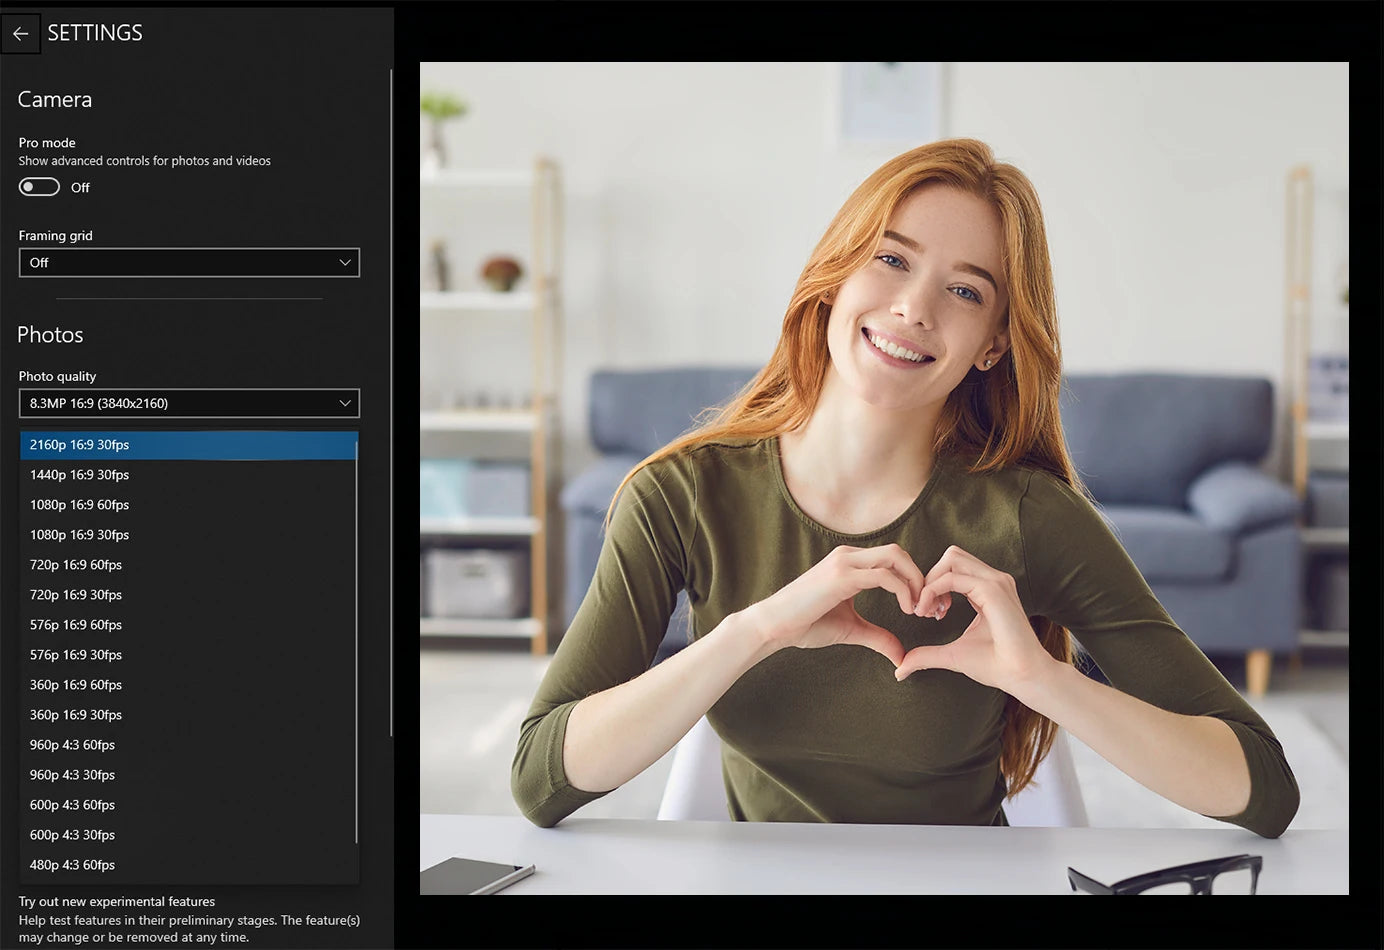Screen dimensions: 1384x950
Task: Click the Try out new experimental features text
Action: (115, 901)
